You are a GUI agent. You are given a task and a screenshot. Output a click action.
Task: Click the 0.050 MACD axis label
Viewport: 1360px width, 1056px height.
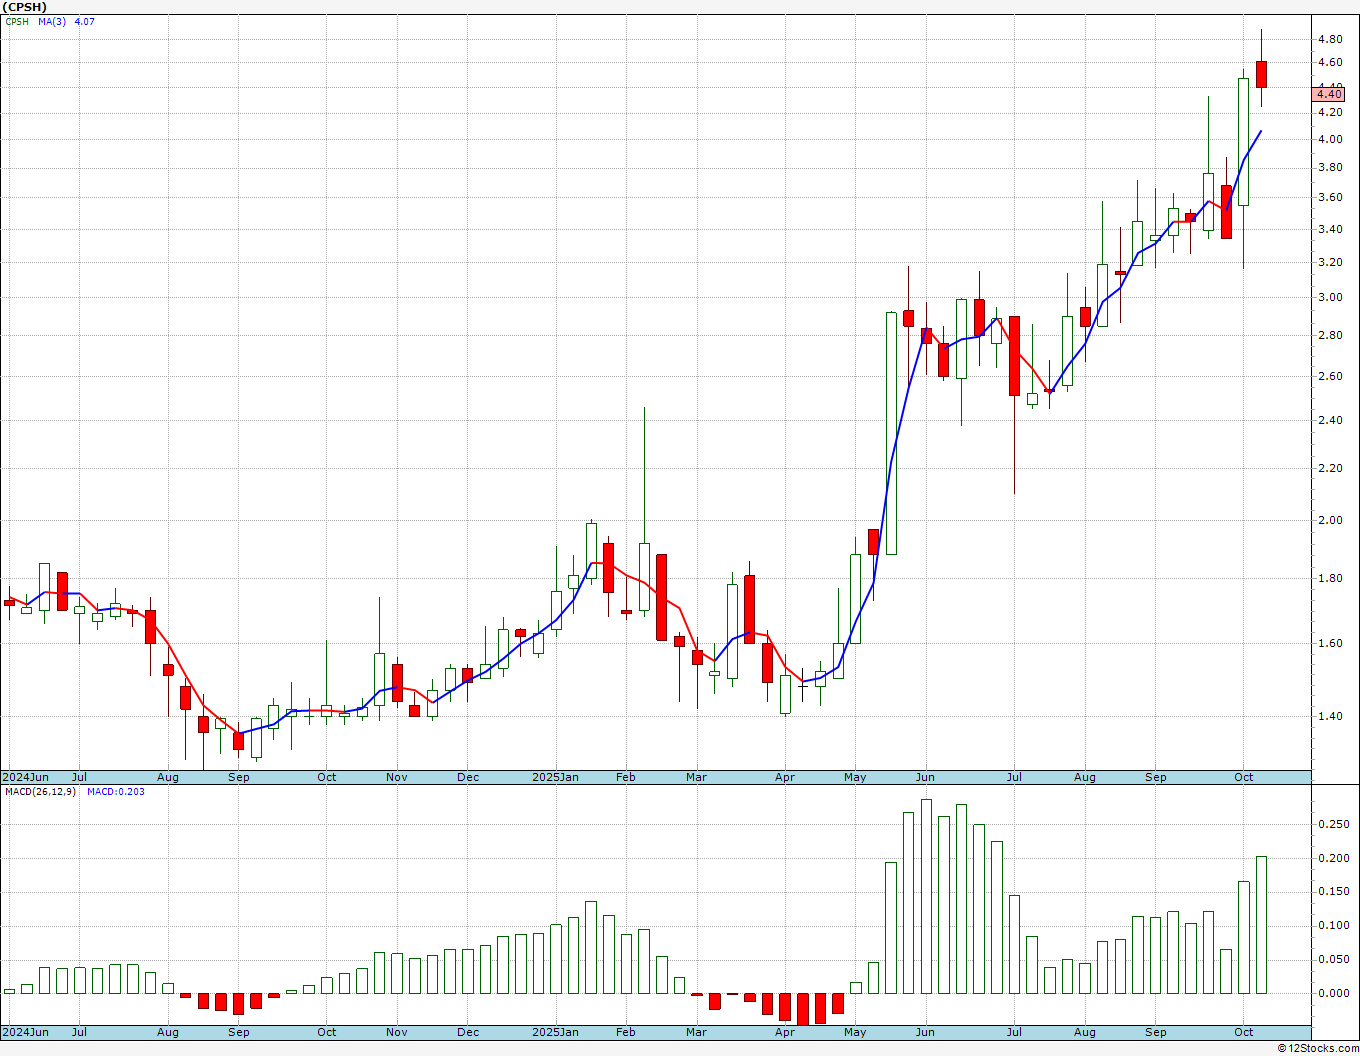click(1334, 960)
